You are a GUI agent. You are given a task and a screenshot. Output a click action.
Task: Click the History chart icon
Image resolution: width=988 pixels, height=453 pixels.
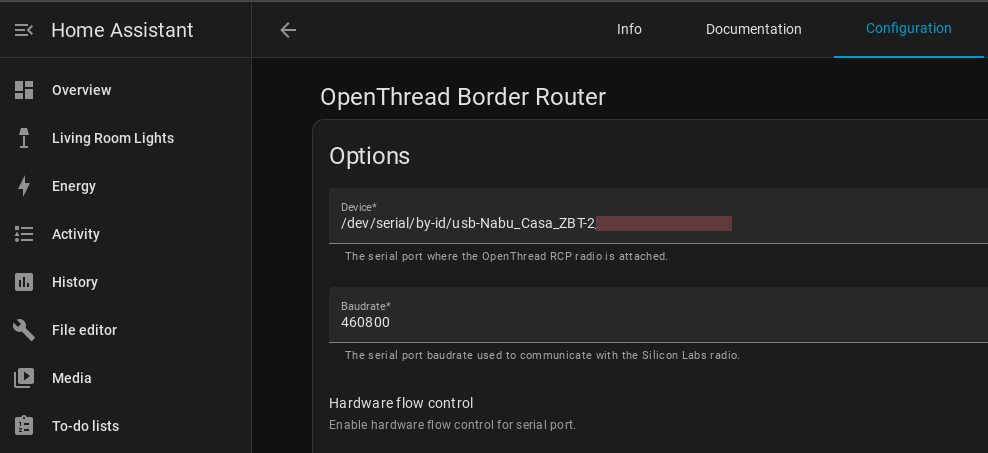coord(24,282)
